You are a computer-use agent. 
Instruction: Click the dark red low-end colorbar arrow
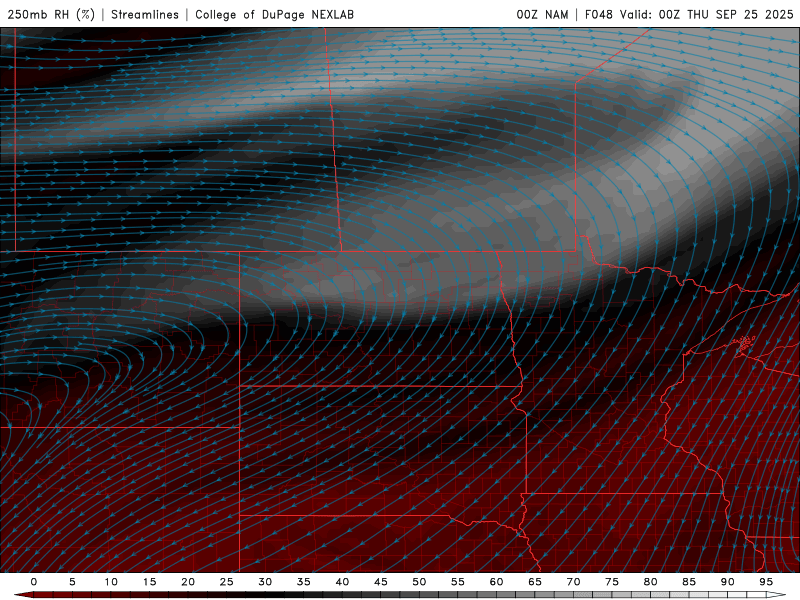pyautogui.click(x=23, y=595)
